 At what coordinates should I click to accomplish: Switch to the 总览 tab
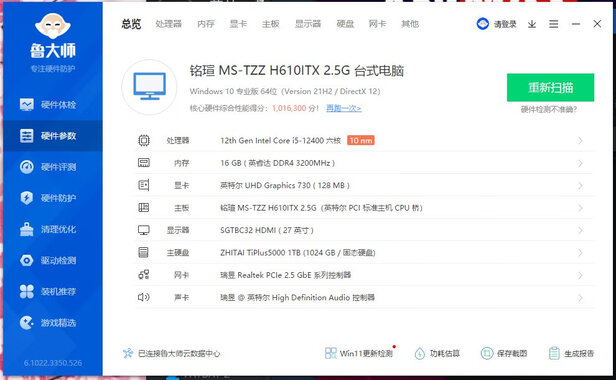pos(131,24)
